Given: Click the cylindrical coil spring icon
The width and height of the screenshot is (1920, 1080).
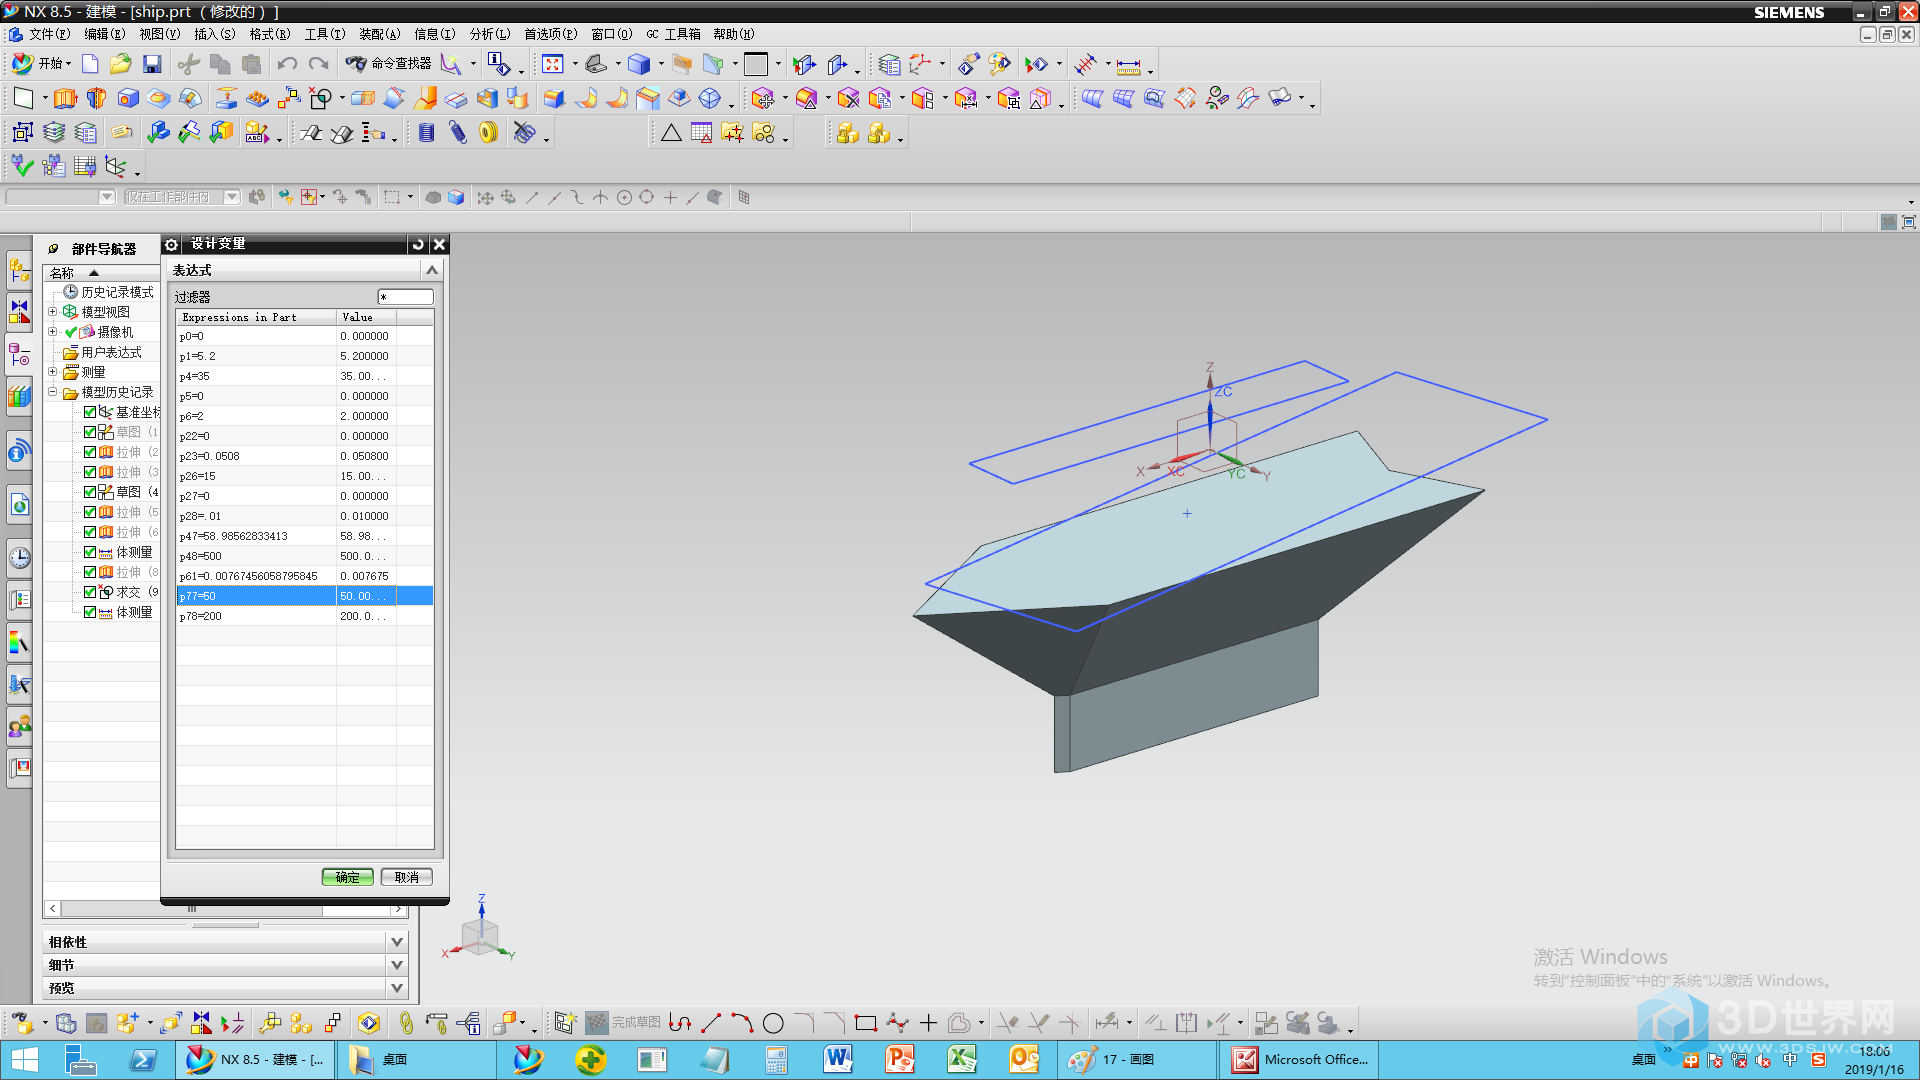Looking at the screenshot, I should pos(427,133).
